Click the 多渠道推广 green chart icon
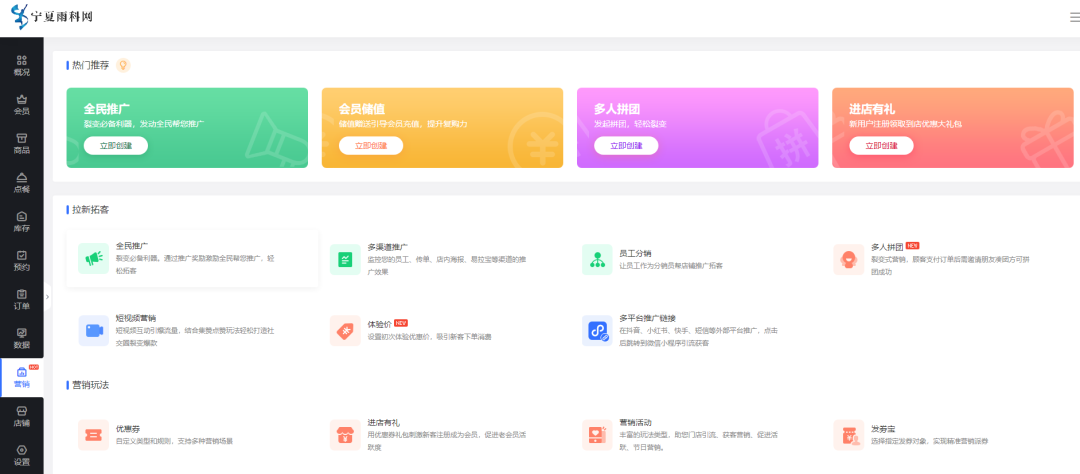 pyautogui.click(x=345, y=259)
